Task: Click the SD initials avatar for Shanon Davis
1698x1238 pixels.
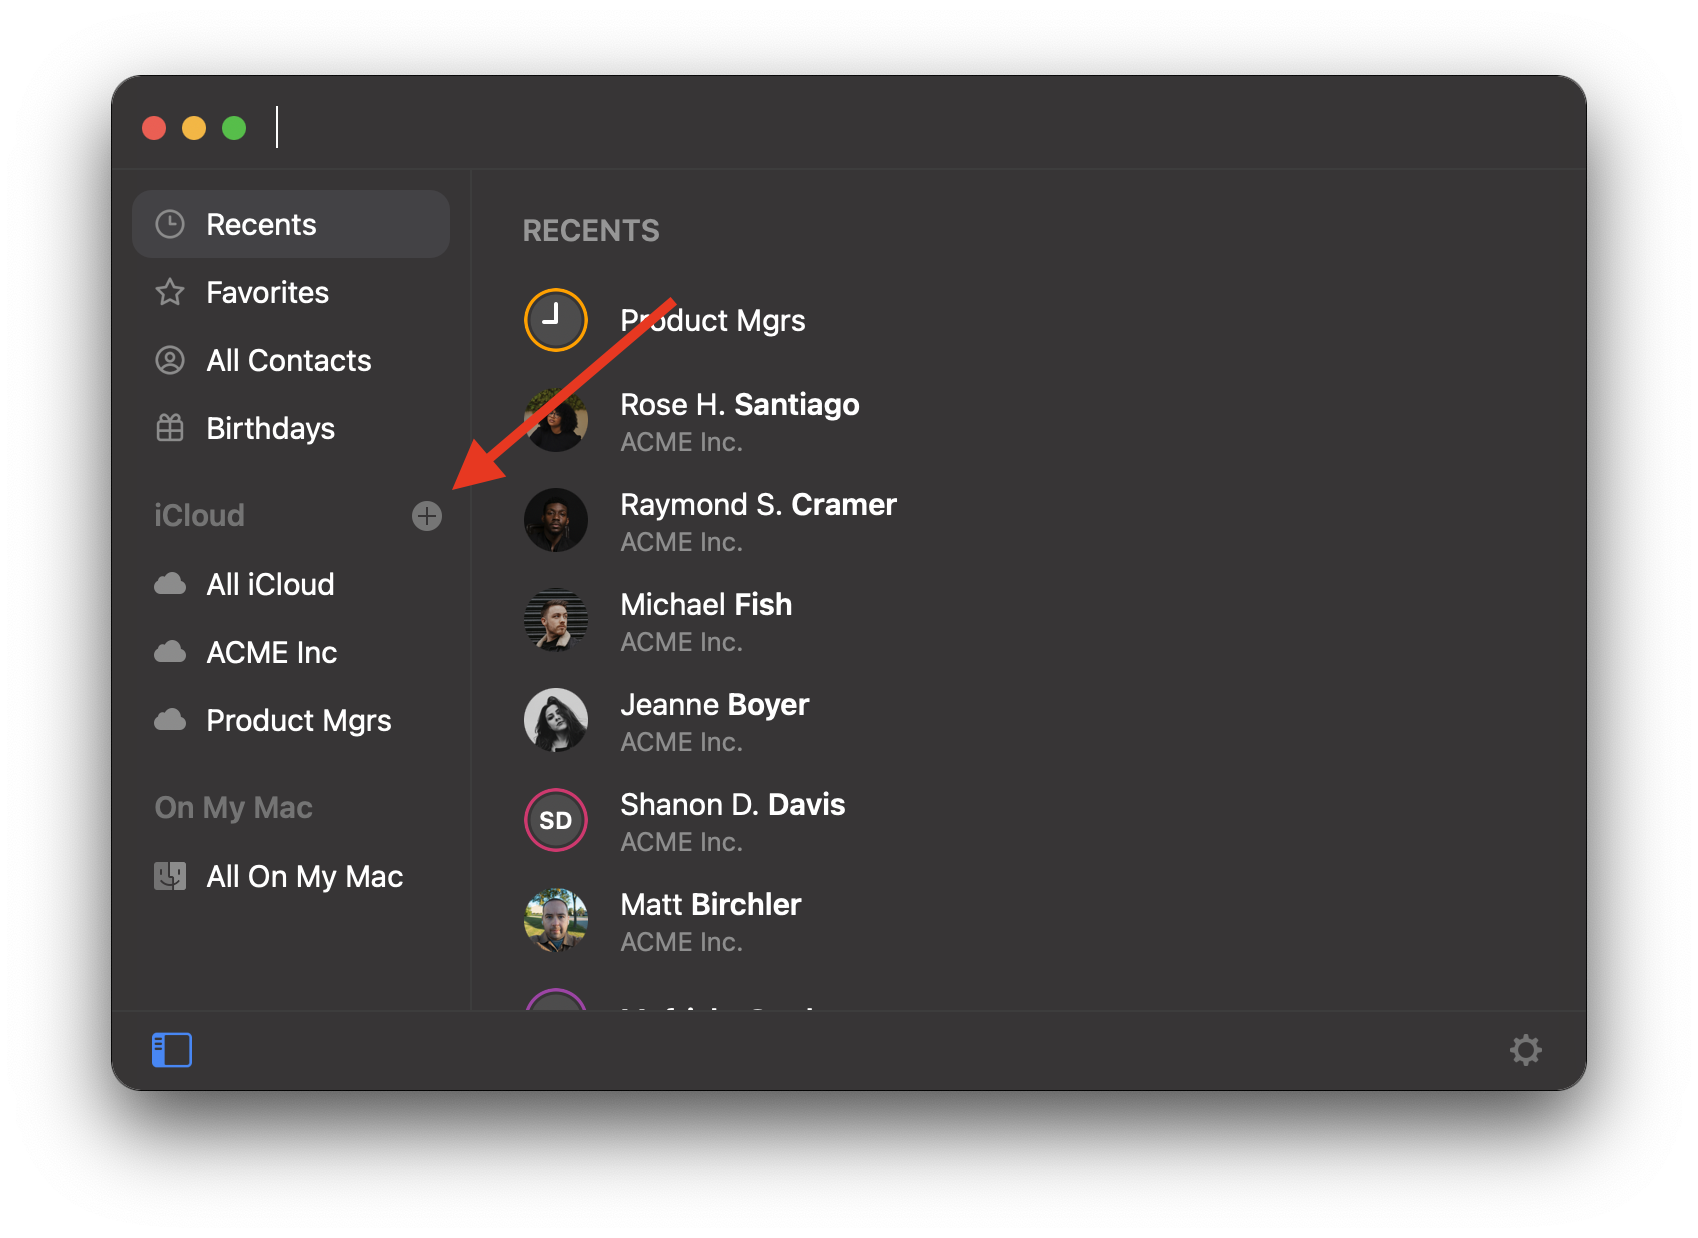Action: pos(556,820)
